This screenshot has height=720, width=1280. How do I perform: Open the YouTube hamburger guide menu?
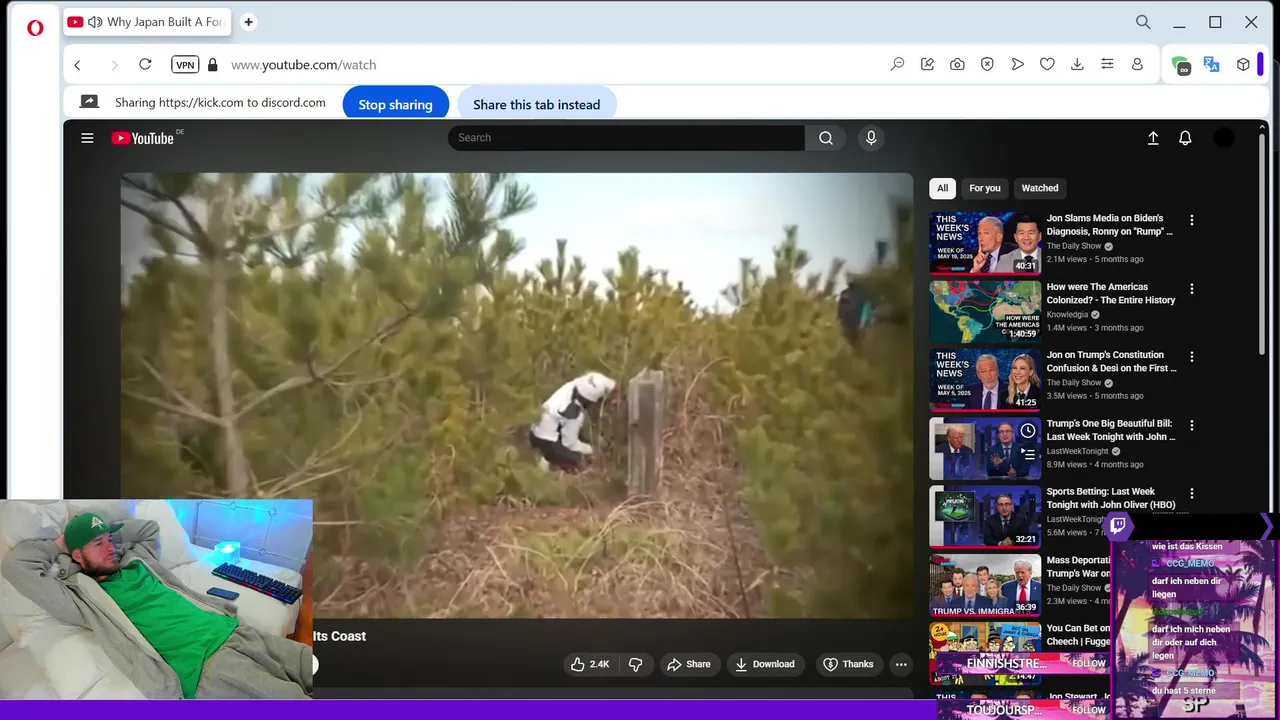87,138
